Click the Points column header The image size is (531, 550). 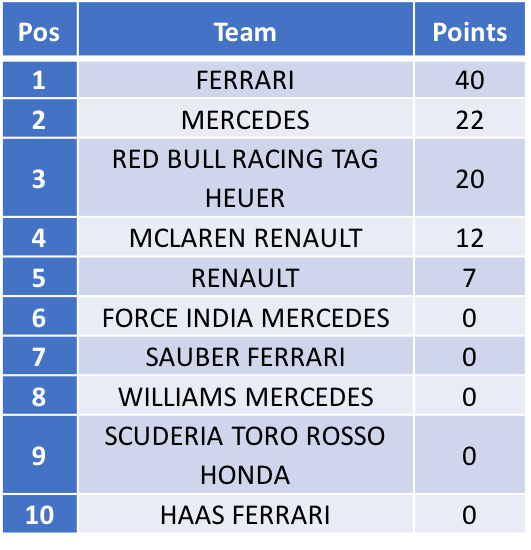click(x=470, y=28)
